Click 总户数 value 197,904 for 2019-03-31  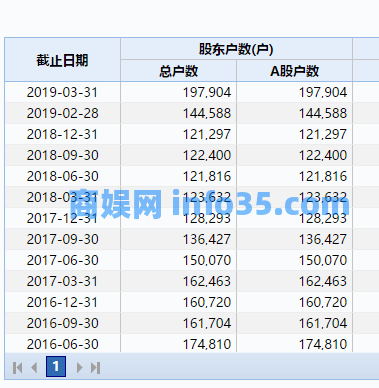(207, 92)
